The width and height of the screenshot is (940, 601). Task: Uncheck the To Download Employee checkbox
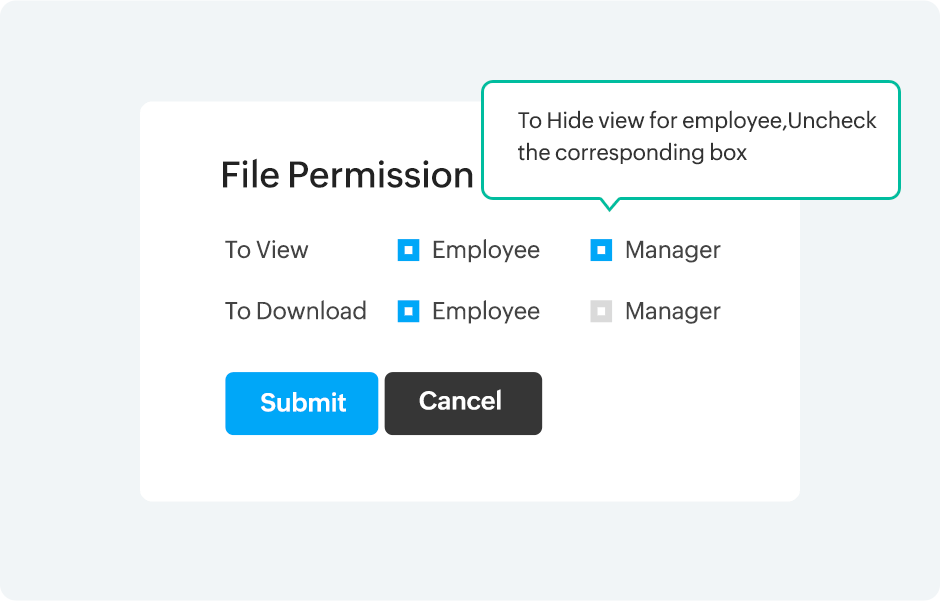[x=408, y=311]
